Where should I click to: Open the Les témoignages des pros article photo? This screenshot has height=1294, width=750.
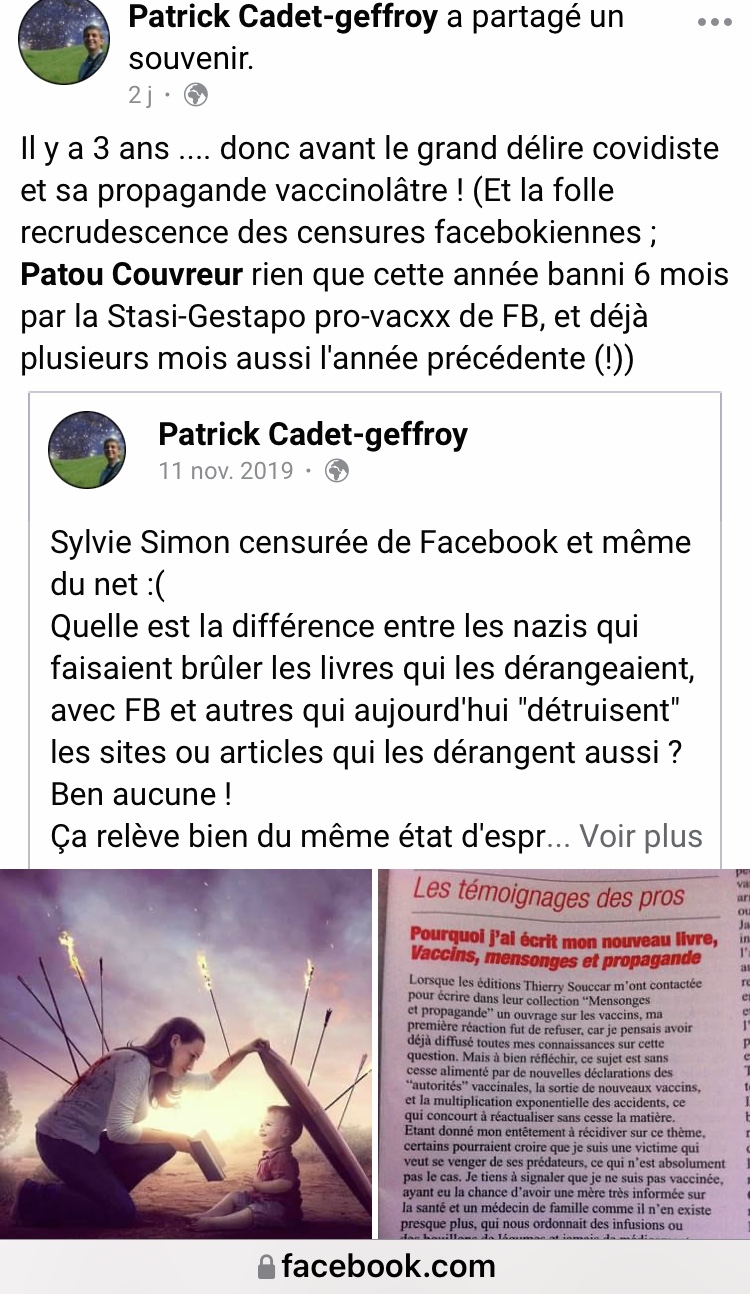pos(564,1054)
